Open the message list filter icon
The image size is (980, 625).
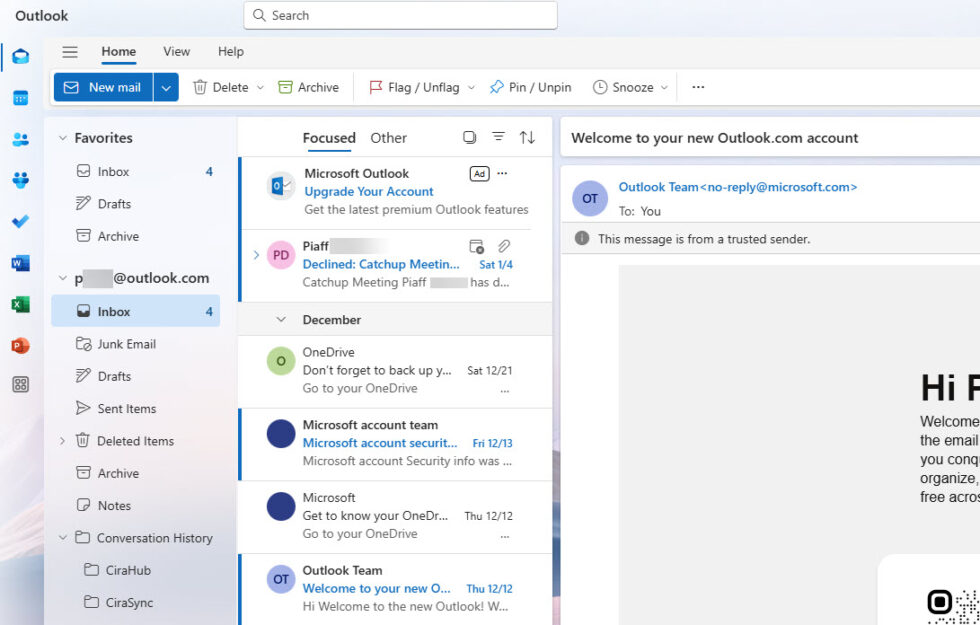pyautogui.click(x=498, y=137)
